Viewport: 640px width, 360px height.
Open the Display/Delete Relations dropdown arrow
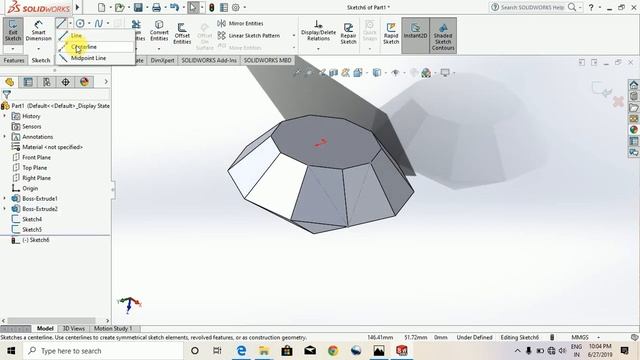click(318, 49)
